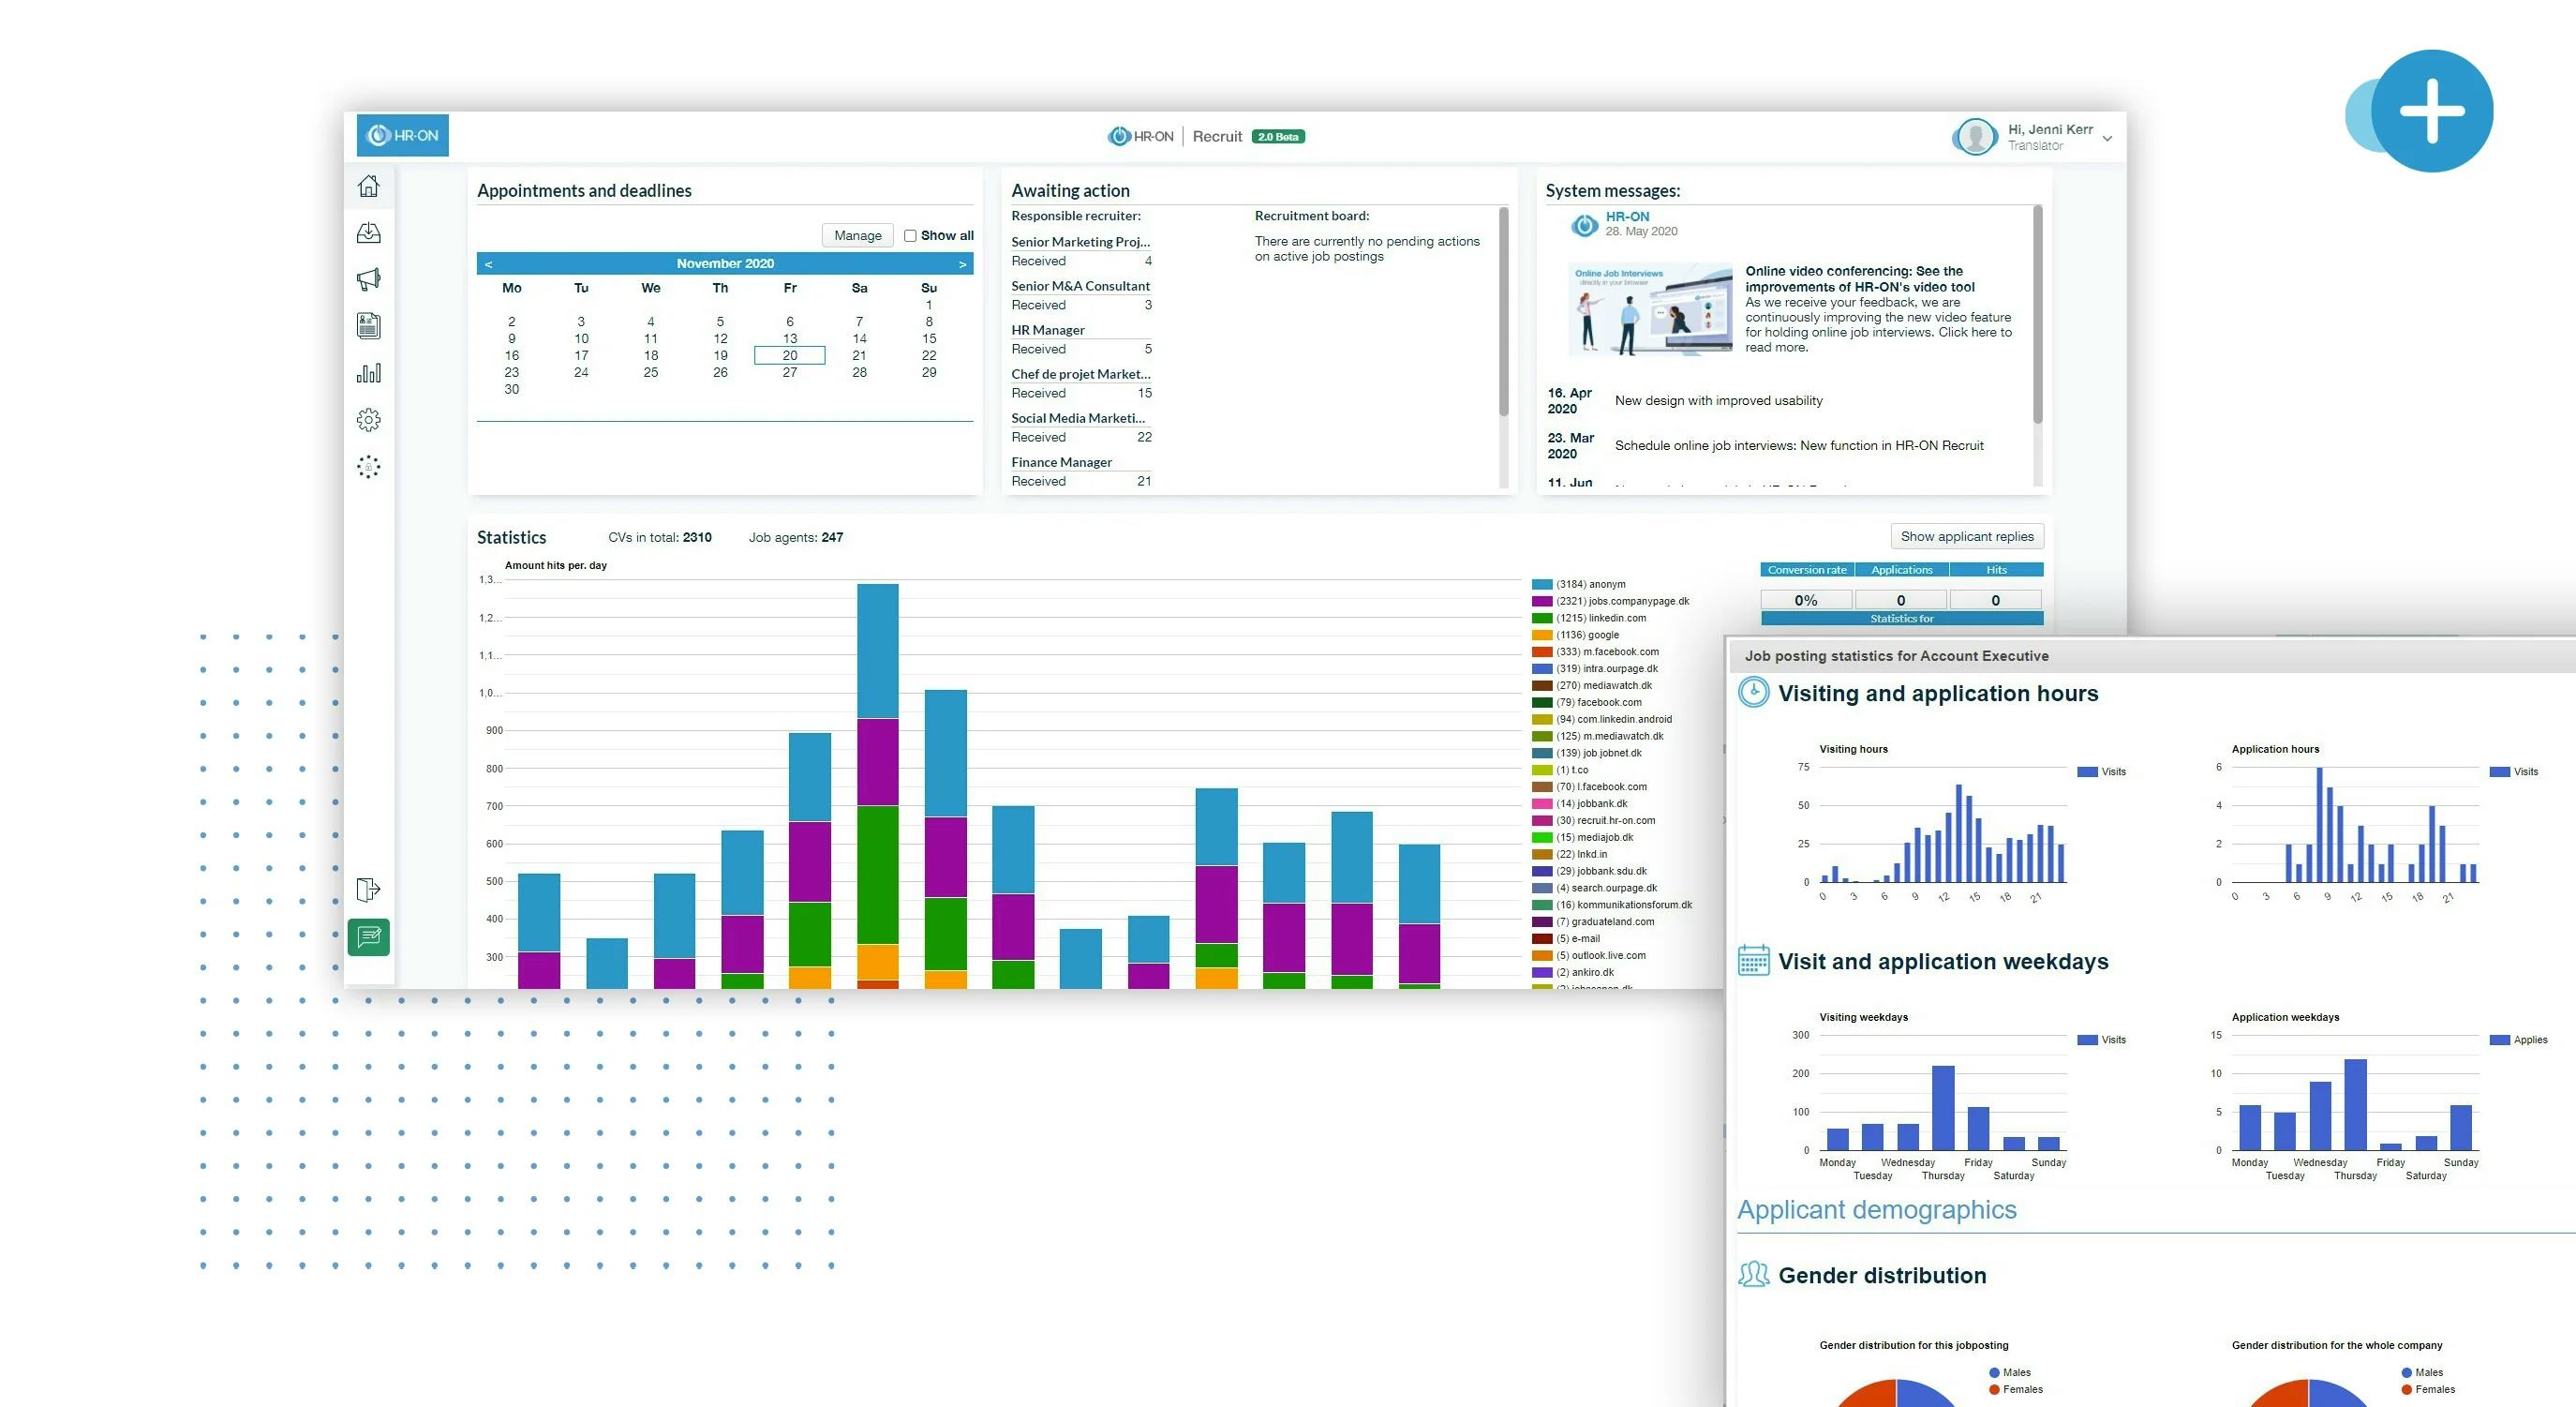
Task: Open the Home dashboard icon in sidebar
Action: click(x=369, y=186)
